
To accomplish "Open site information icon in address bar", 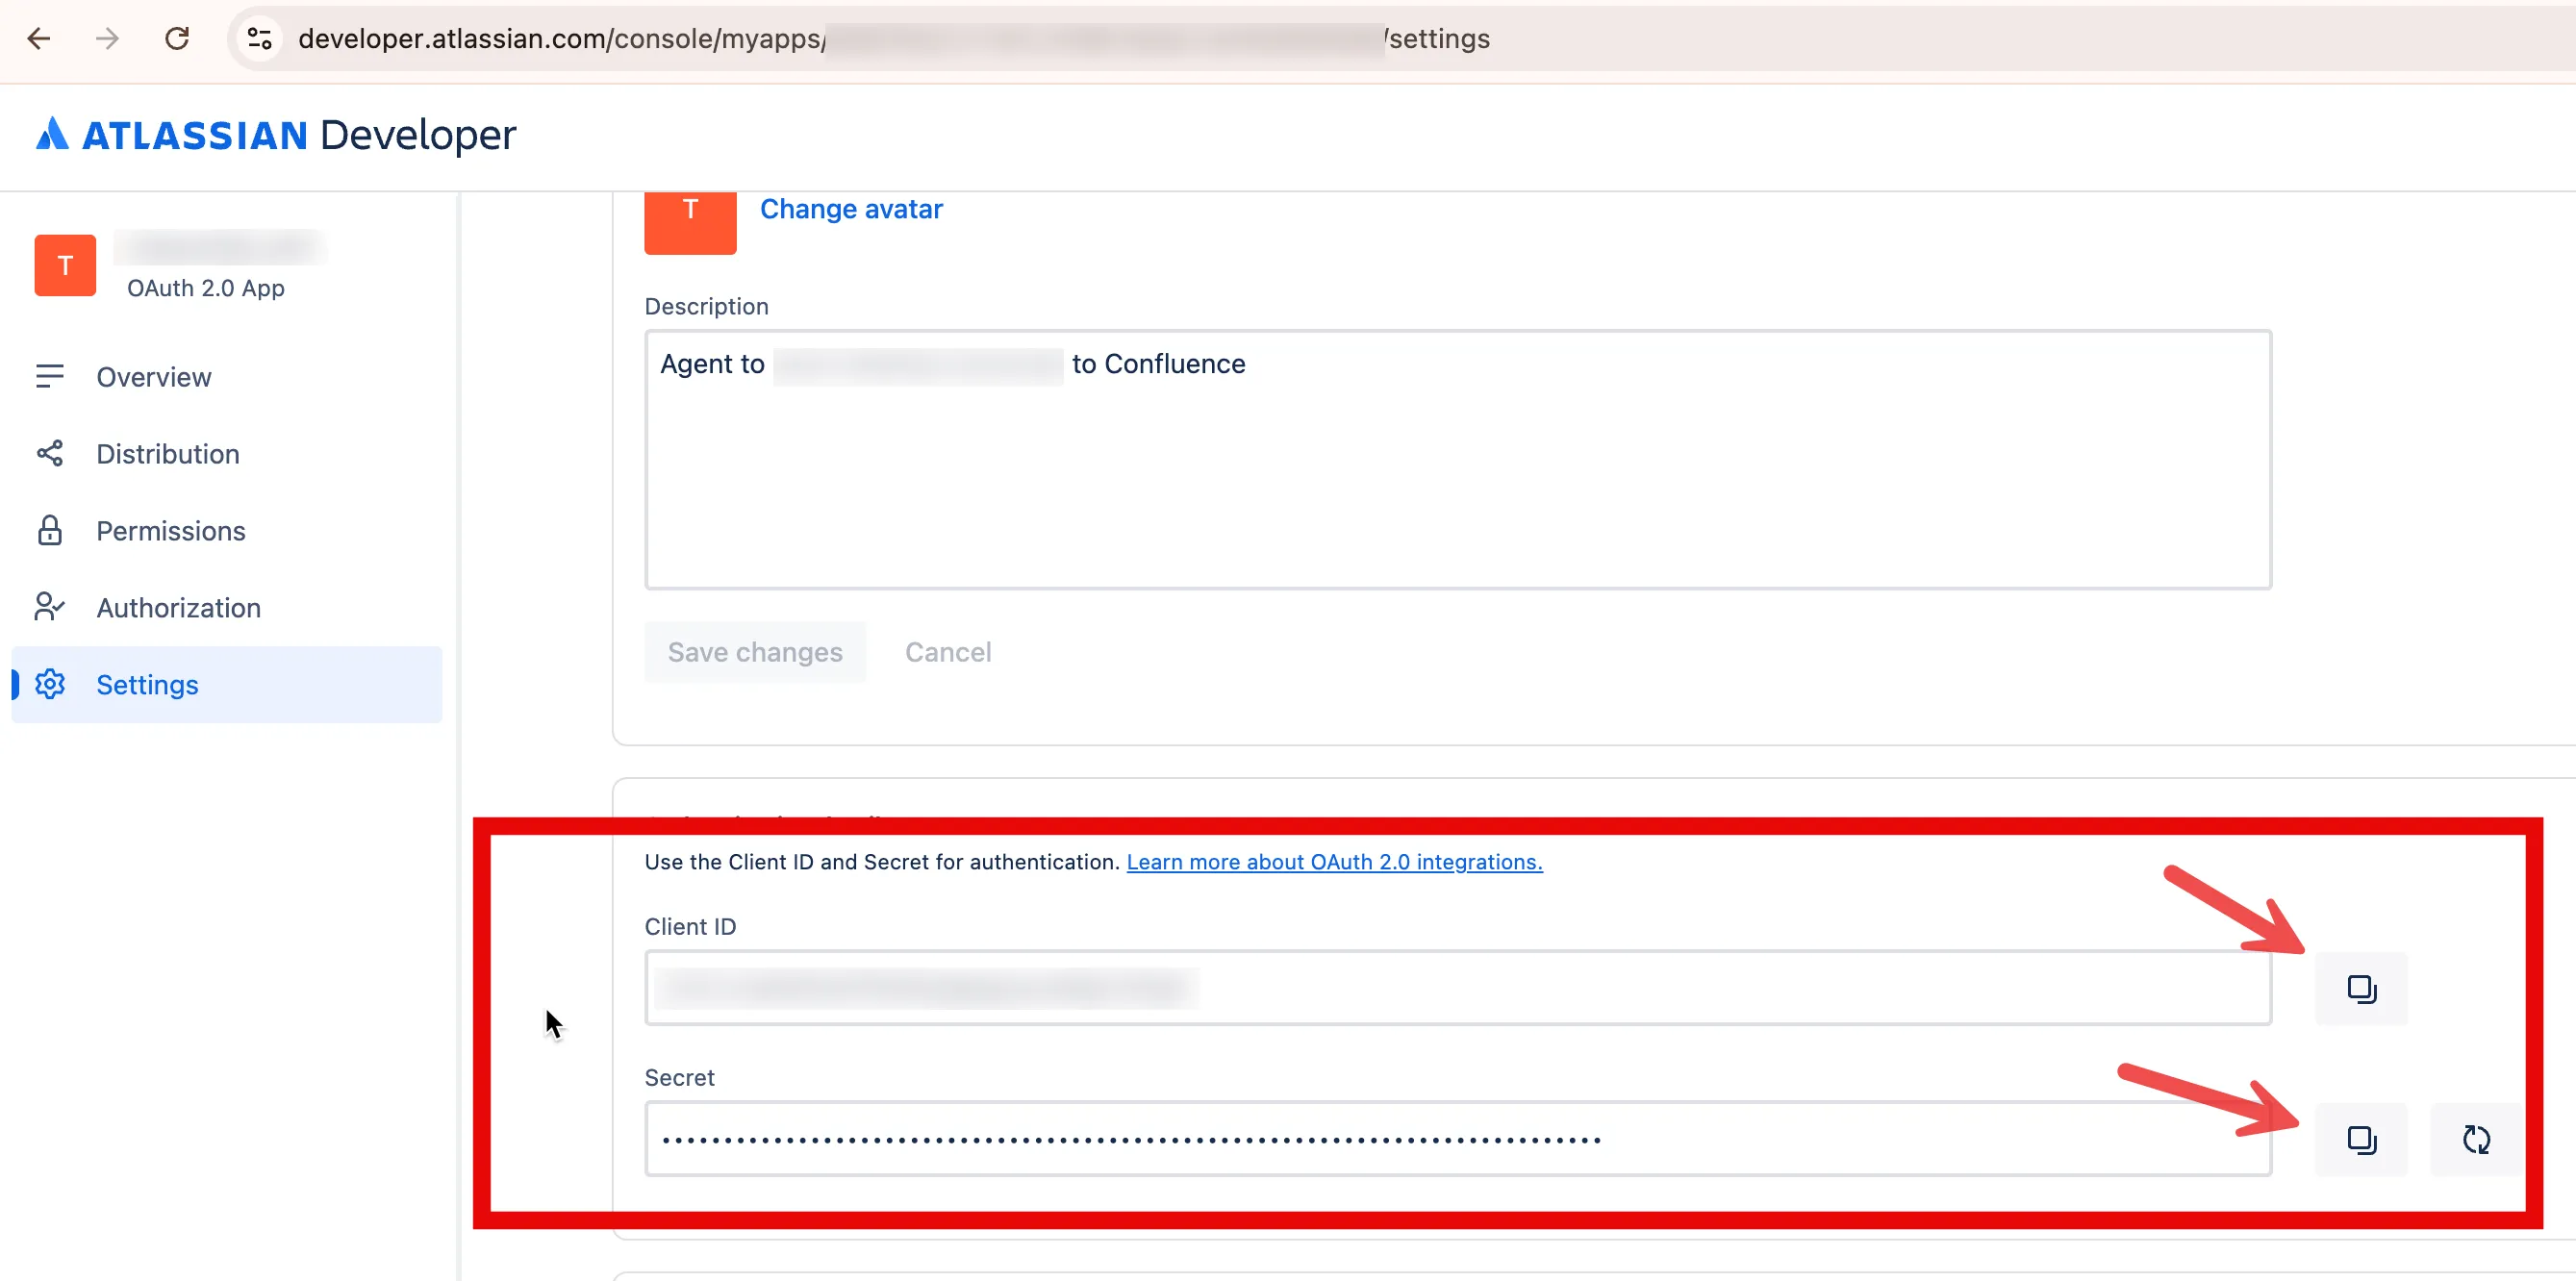I will (x=260, y=39).
